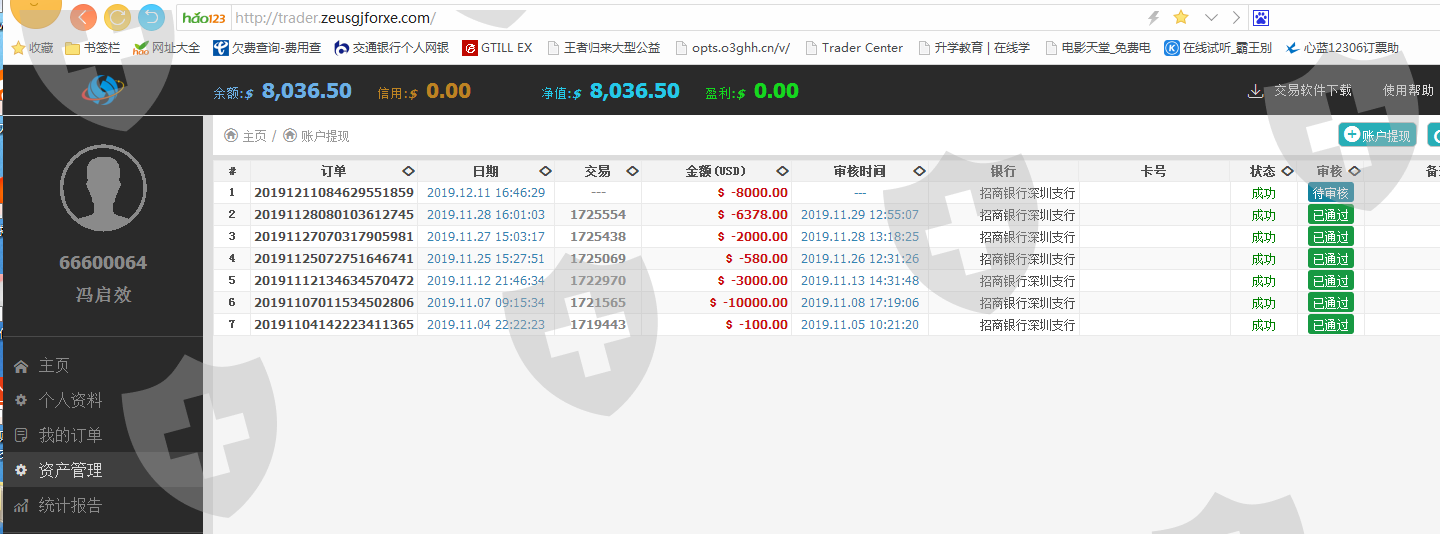Sort table by the 日期 column arrow
The height and width of the screenshot is (534, 1440).
click(x=545, y=171)
